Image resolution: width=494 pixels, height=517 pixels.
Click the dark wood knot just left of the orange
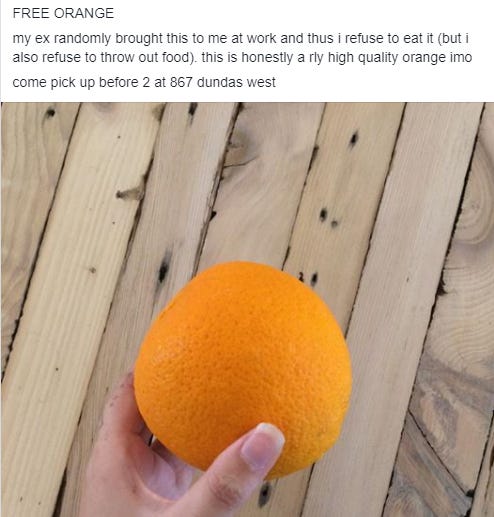tap(164, 269)
